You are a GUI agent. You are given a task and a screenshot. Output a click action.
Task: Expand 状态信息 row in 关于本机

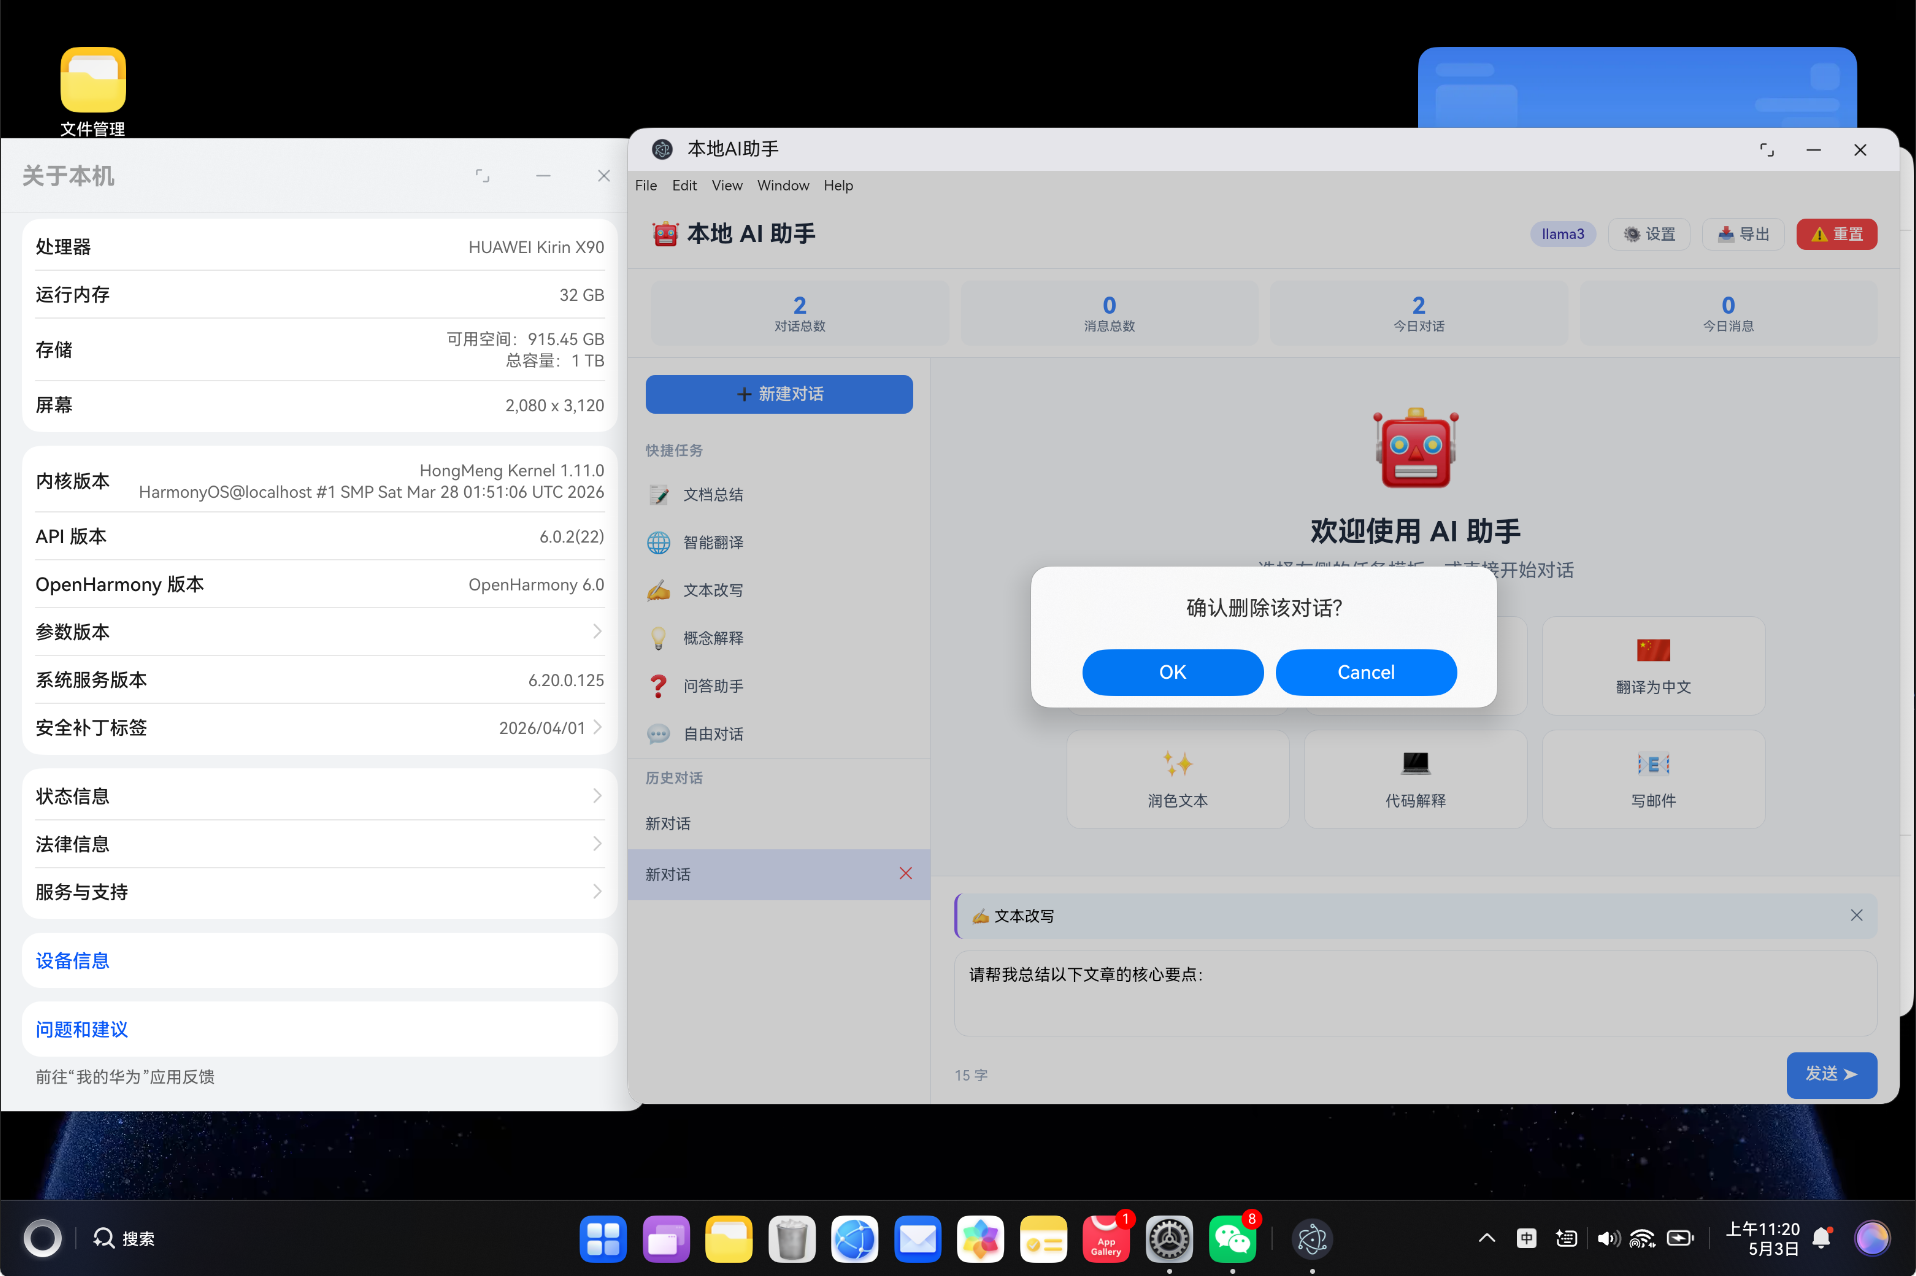click(319, 796)
